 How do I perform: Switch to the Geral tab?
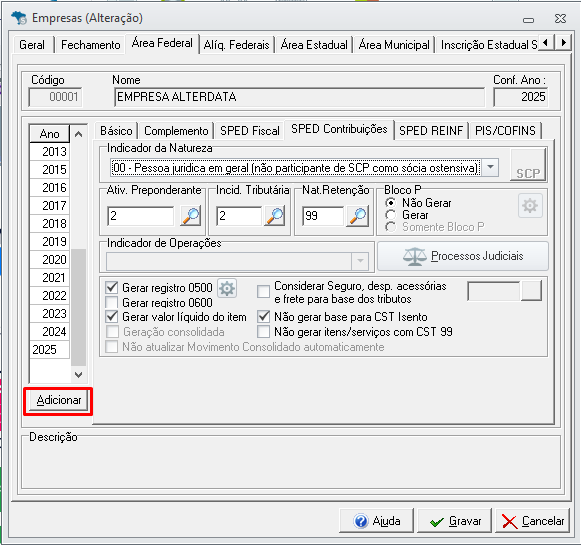[32, 45]
